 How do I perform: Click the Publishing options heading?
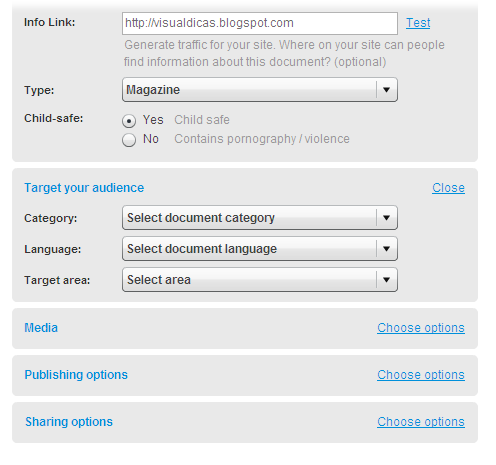(76, 375)
